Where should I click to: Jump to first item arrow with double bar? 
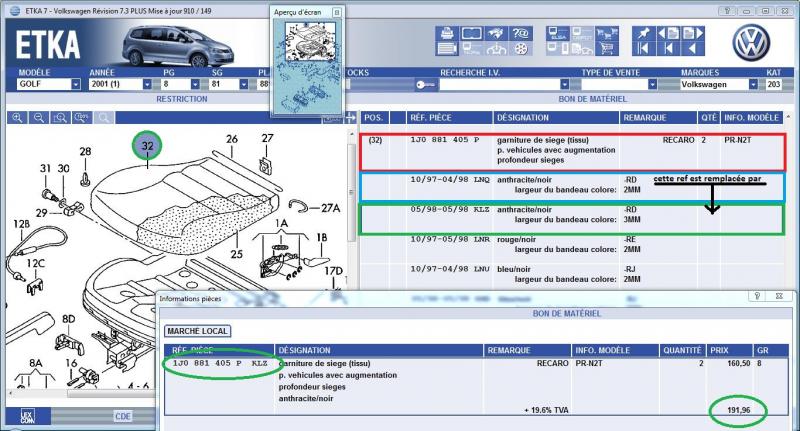point(643,49)
